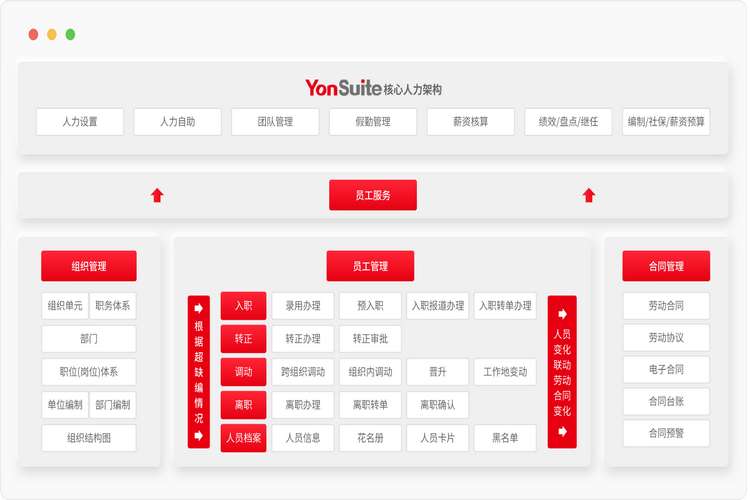Screen dimensions: 750x500
Task: Select the red 入职 category
Action: (243, 306)
